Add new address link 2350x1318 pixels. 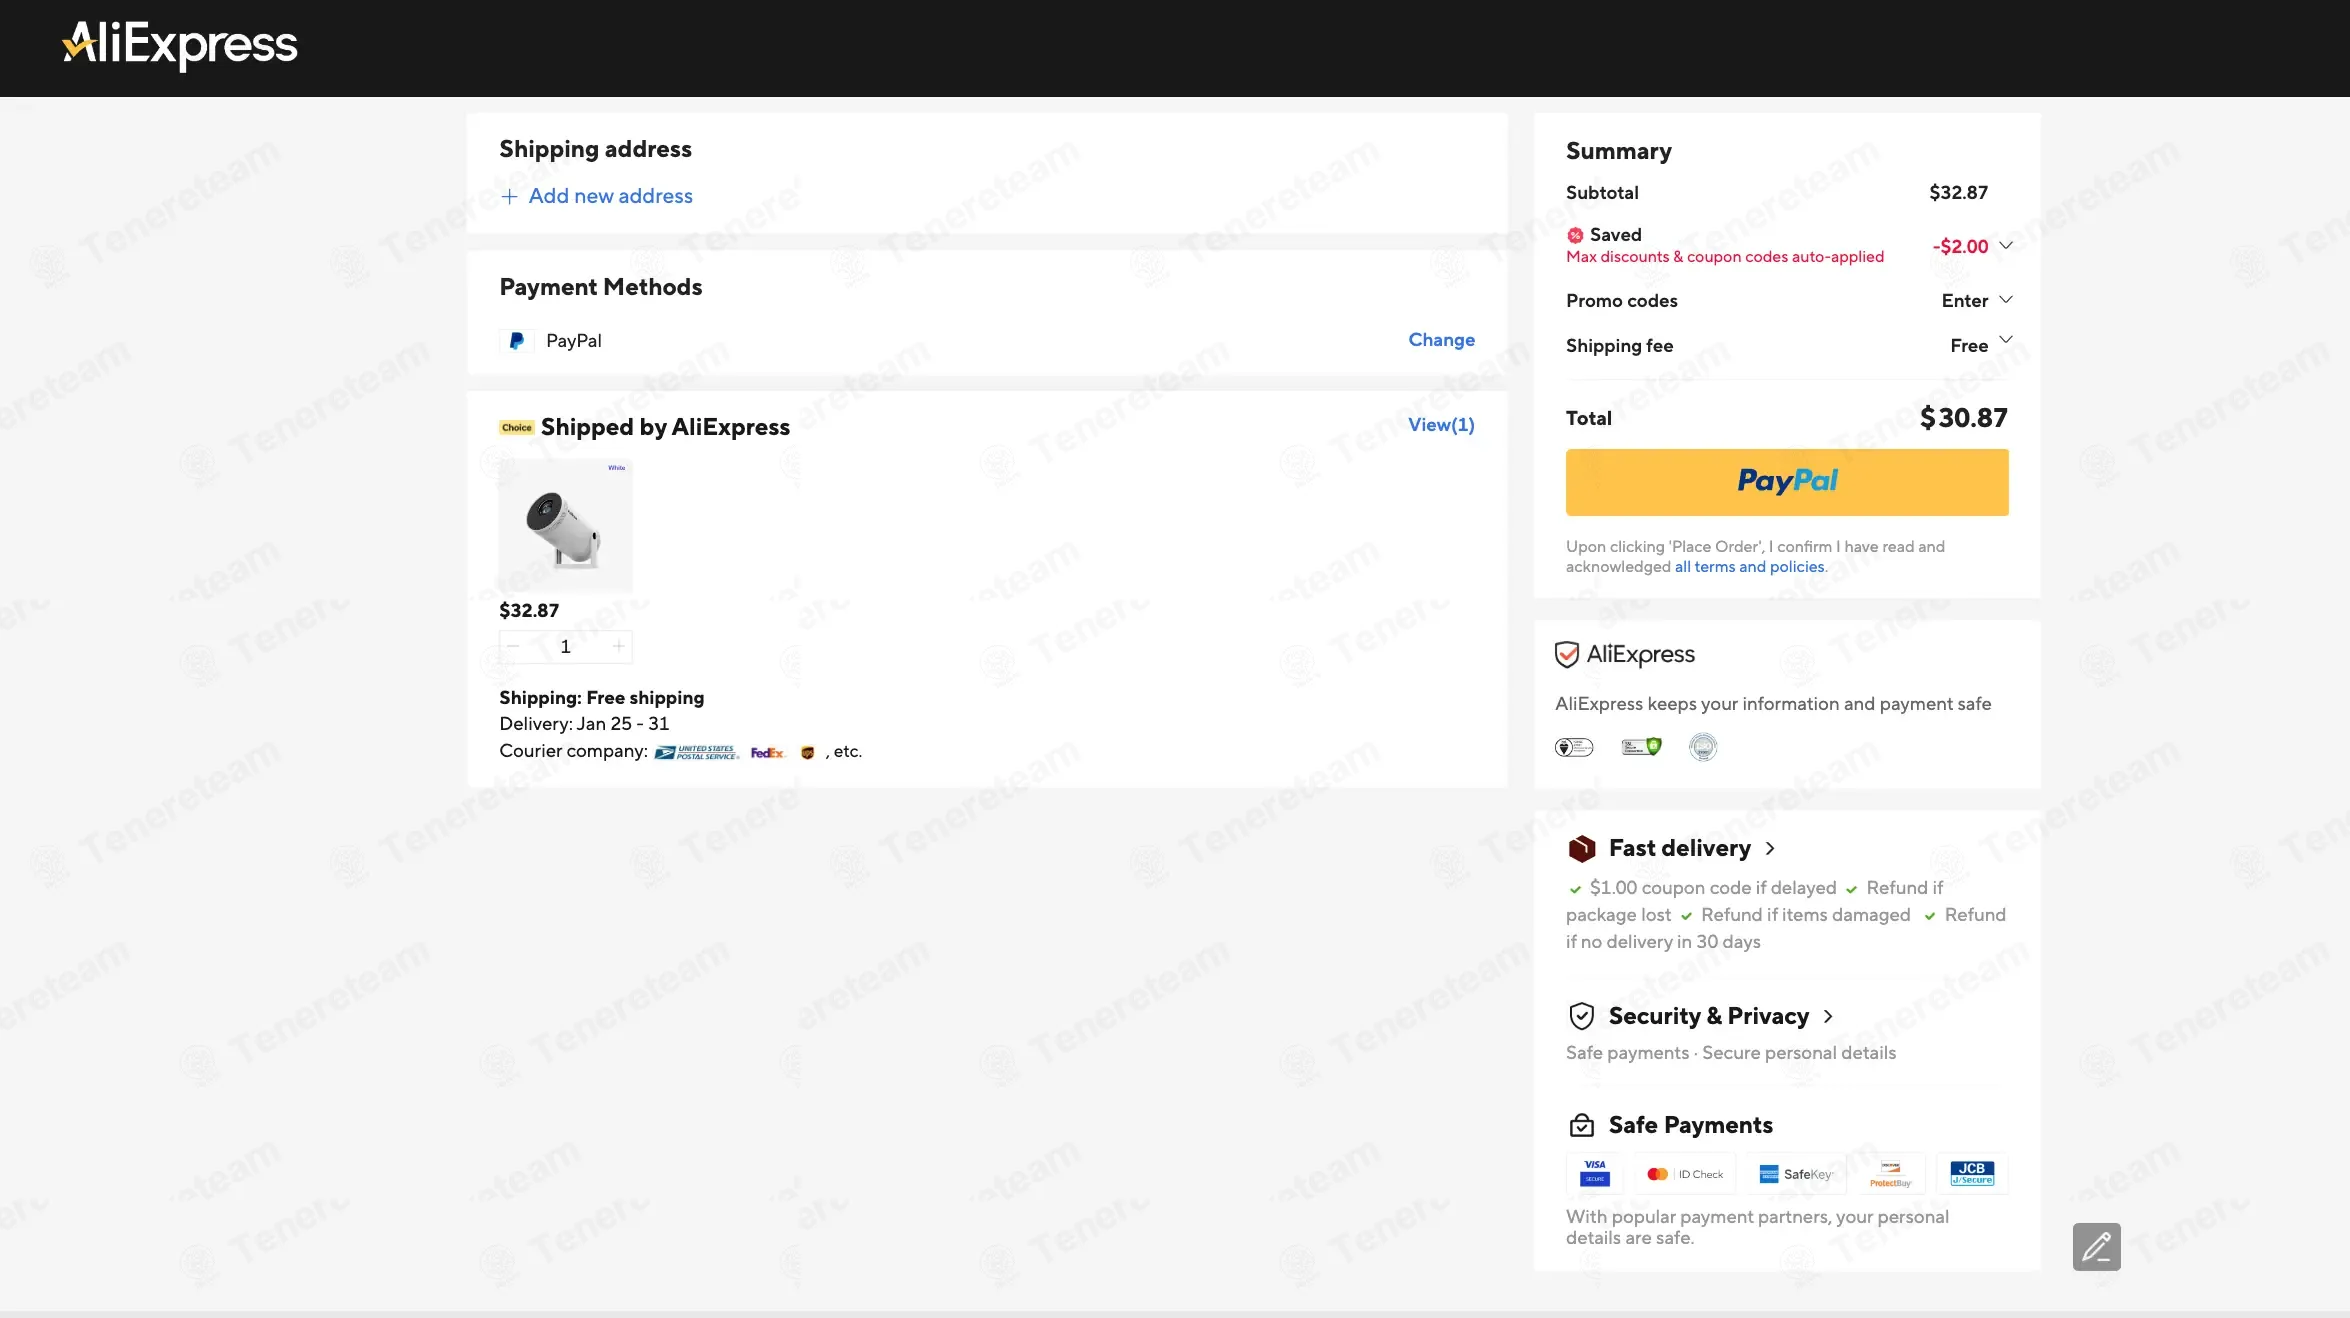(x=610, y=197)
